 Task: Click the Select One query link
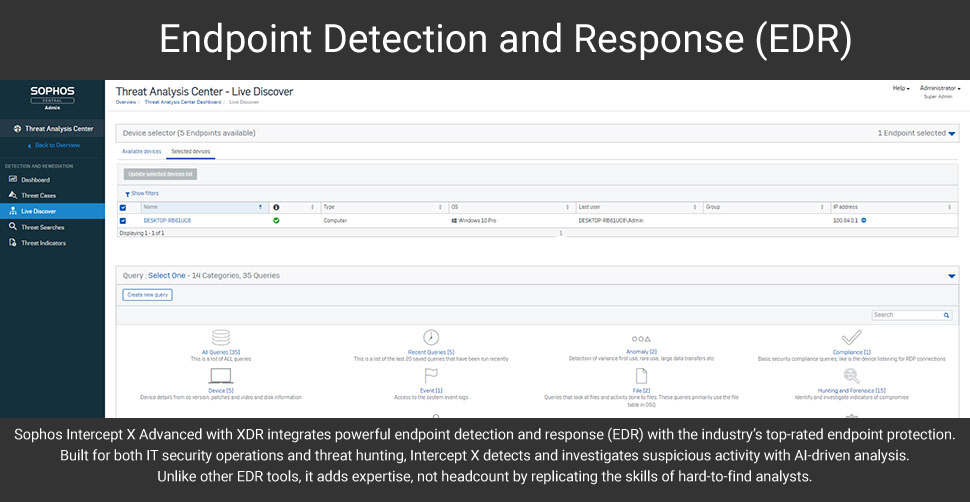coord(166,275)
